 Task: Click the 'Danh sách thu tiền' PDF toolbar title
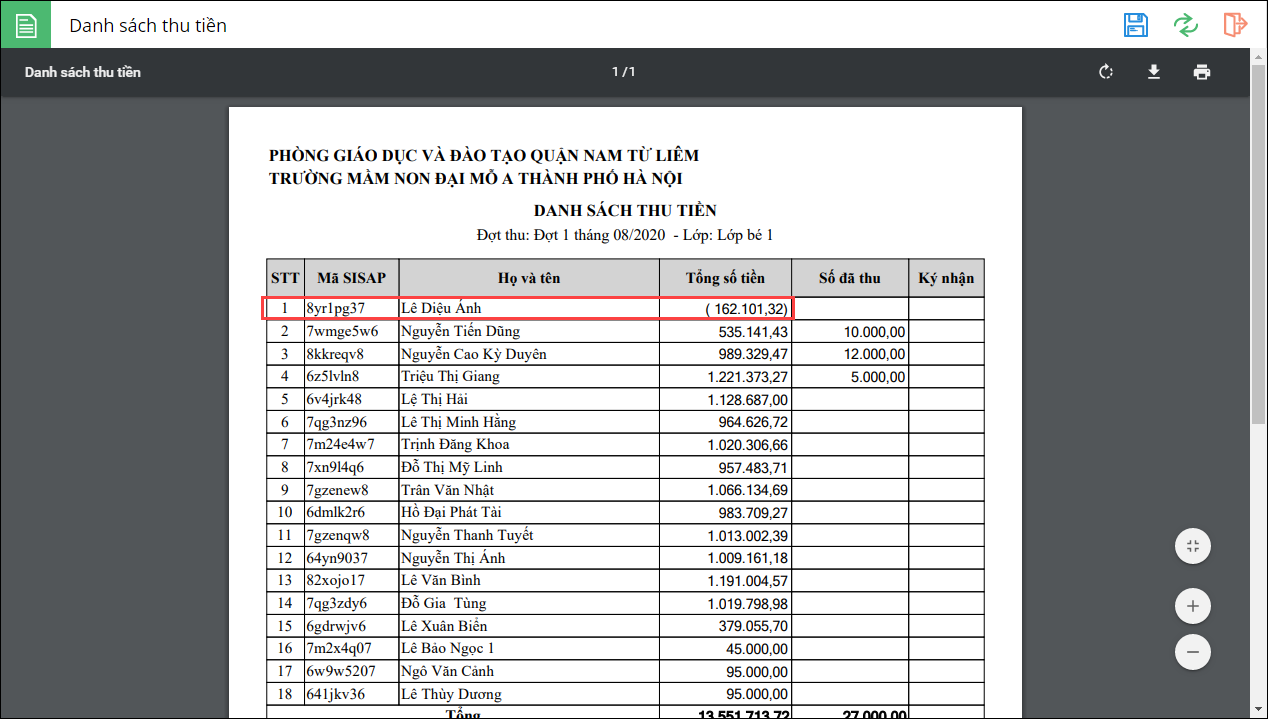pos(83,72)
